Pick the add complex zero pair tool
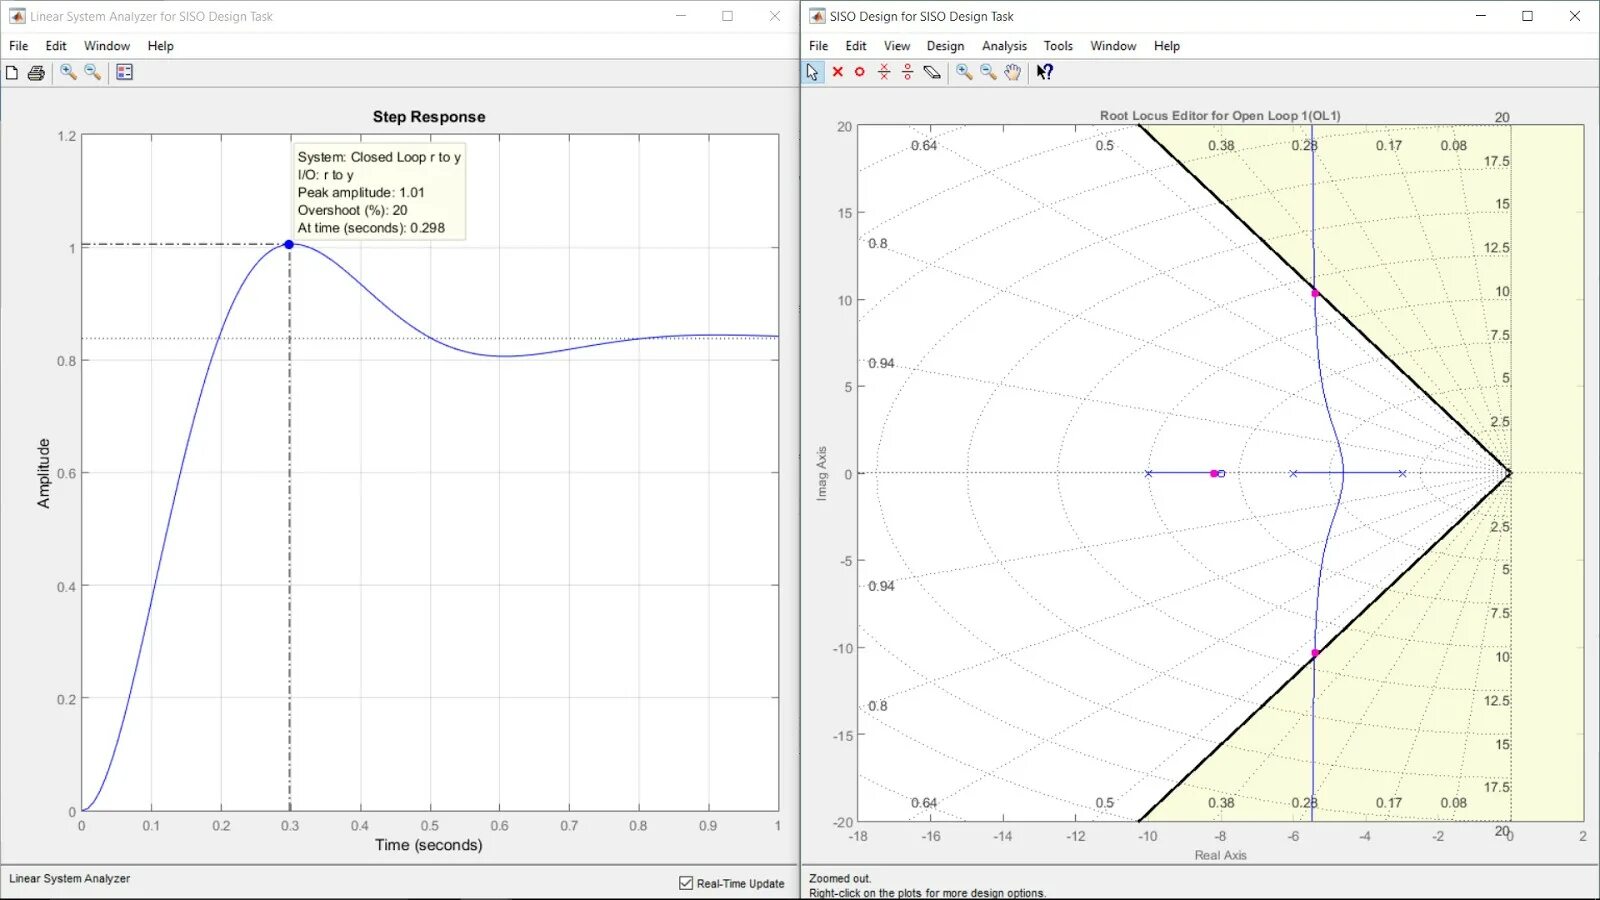The height and width of the screenshot is (900, 1600). pos(907,72)
